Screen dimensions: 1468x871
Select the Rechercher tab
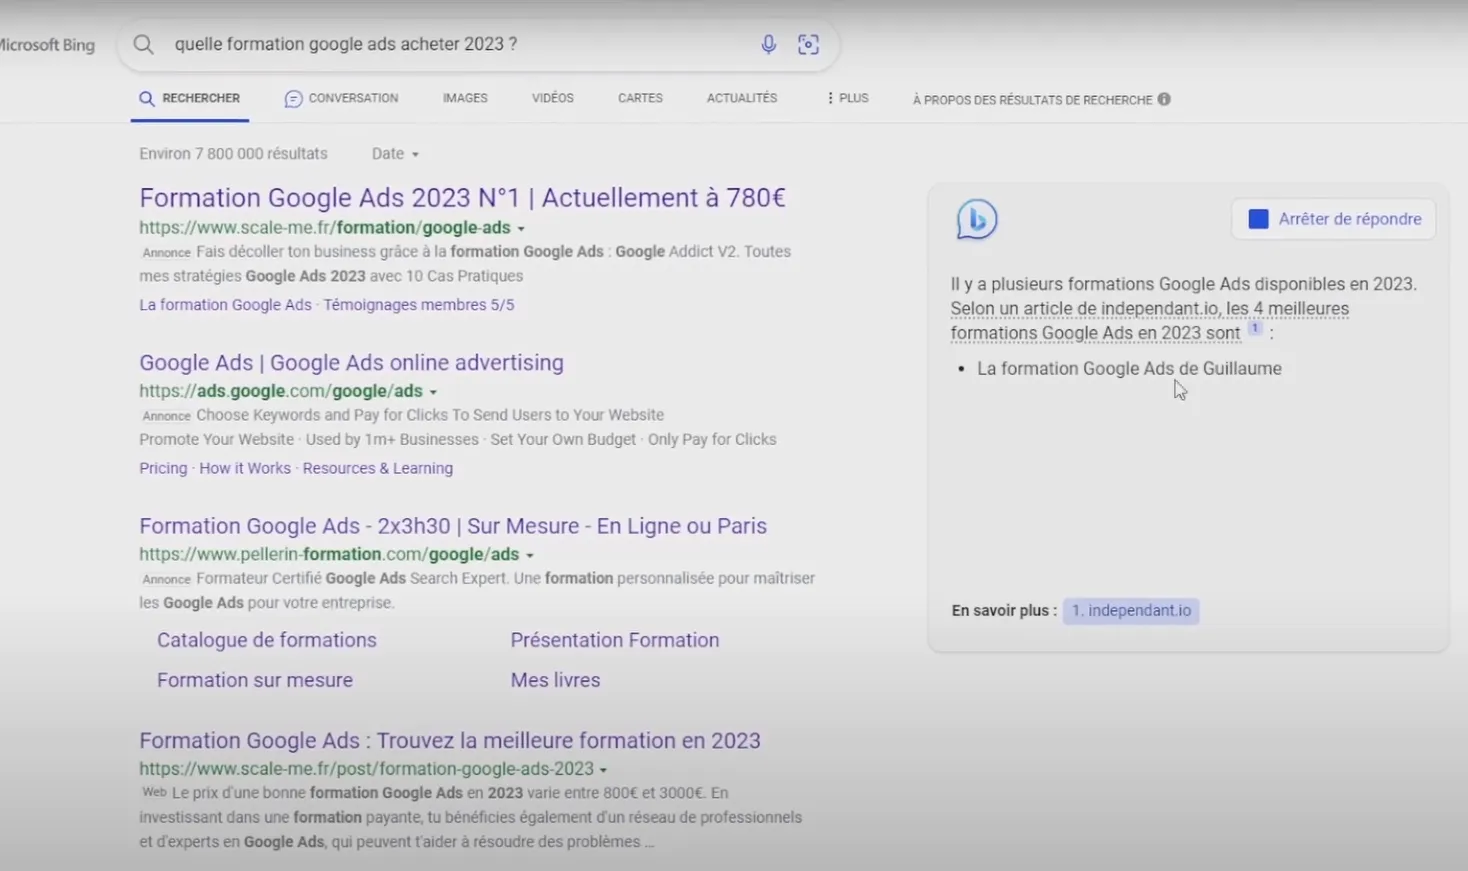tap(190, 98)
